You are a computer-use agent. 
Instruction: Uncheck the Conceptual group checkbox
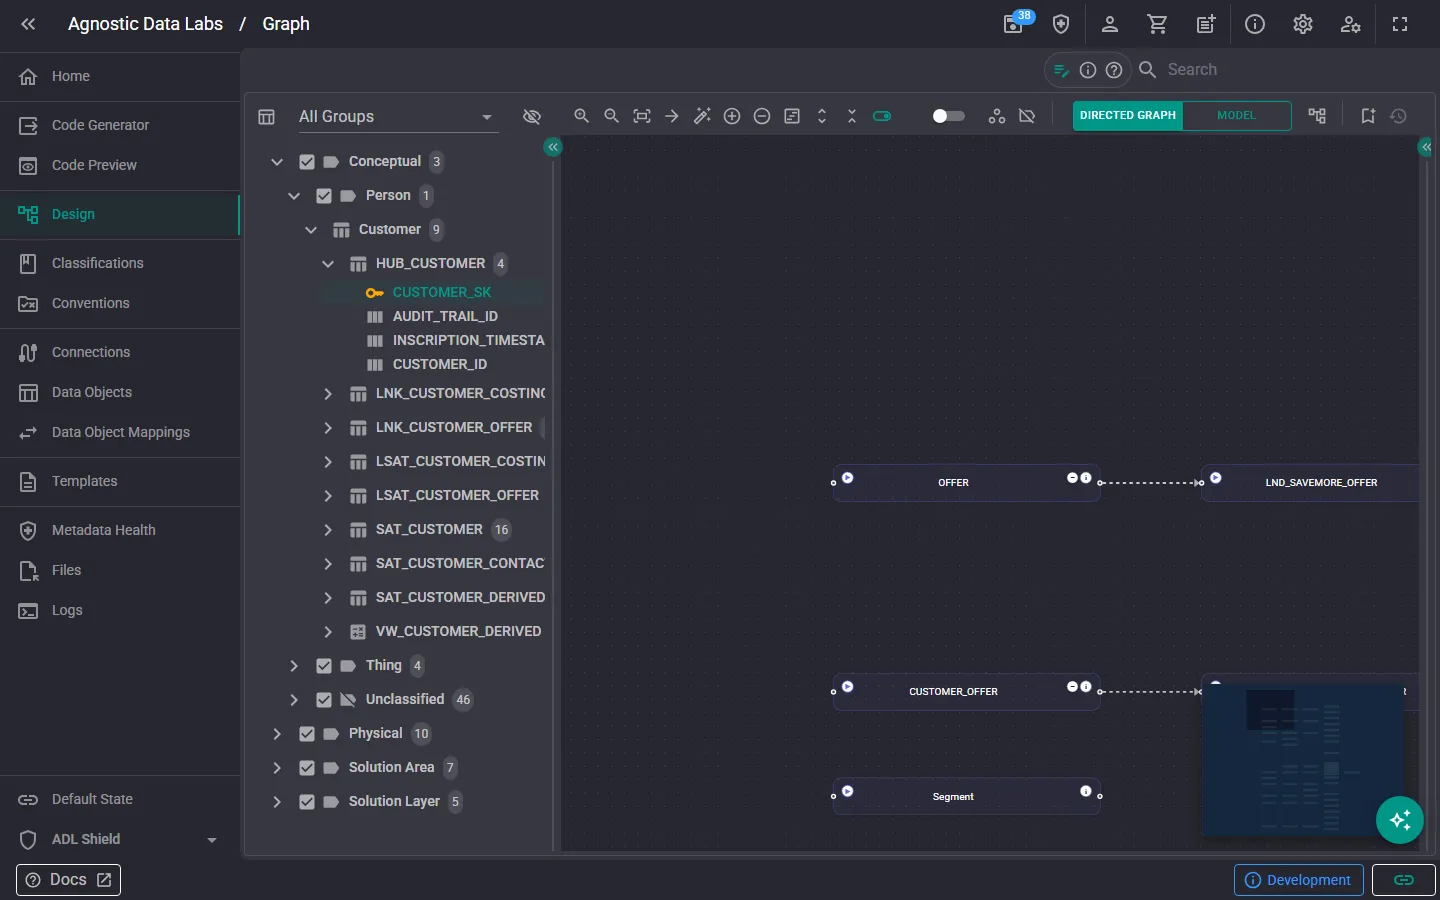(307, 162)
